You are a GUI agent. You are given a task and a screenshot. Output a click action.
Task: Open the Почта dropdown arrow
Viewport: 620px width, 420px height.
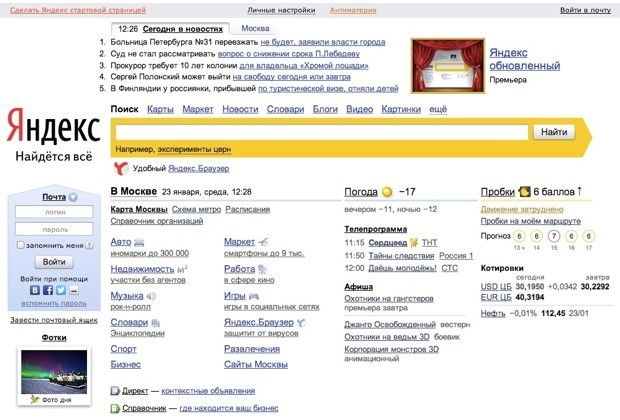tap(73, 197)
